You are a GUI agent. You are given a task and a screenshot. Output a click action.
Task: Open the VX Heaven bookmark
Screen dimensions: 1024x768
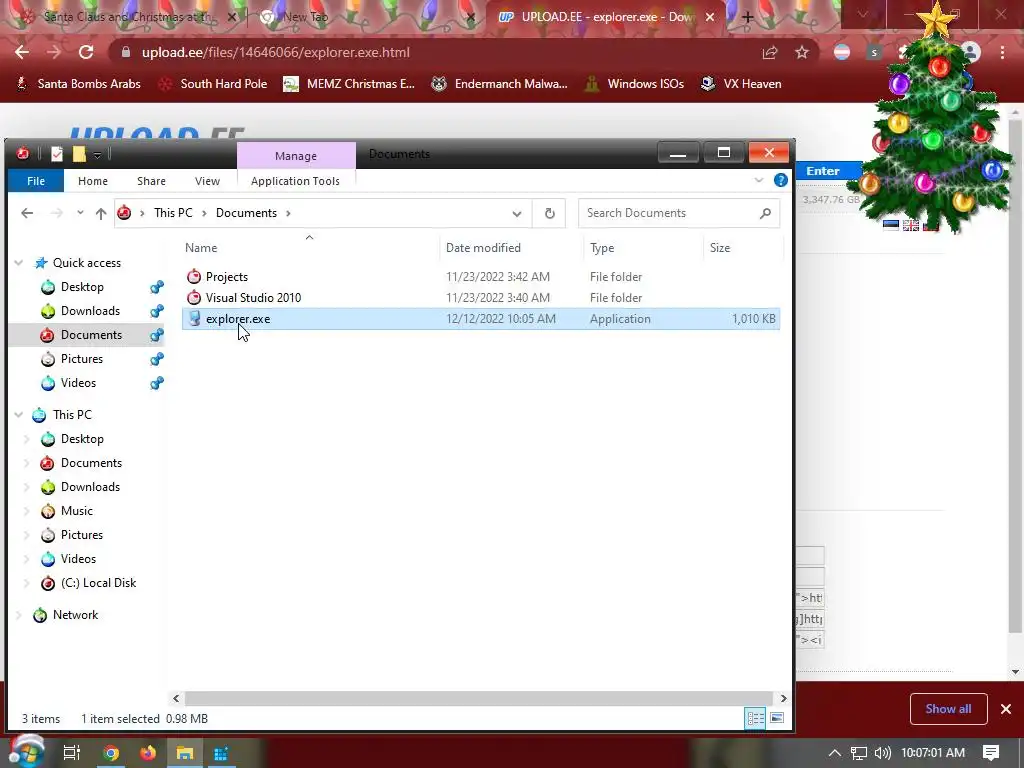pyautogui.click(x=741, y=84)
